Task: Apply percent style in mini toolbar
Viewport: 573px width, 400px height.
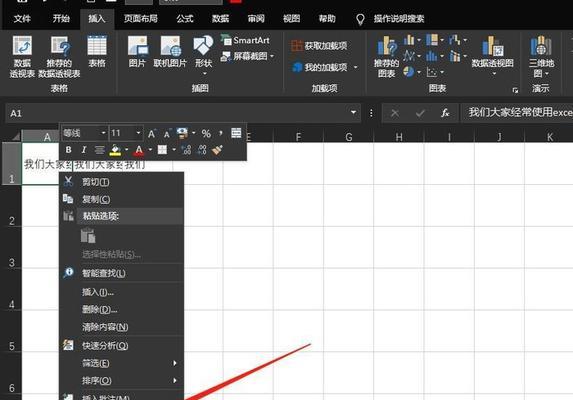Action: point(206,134)
